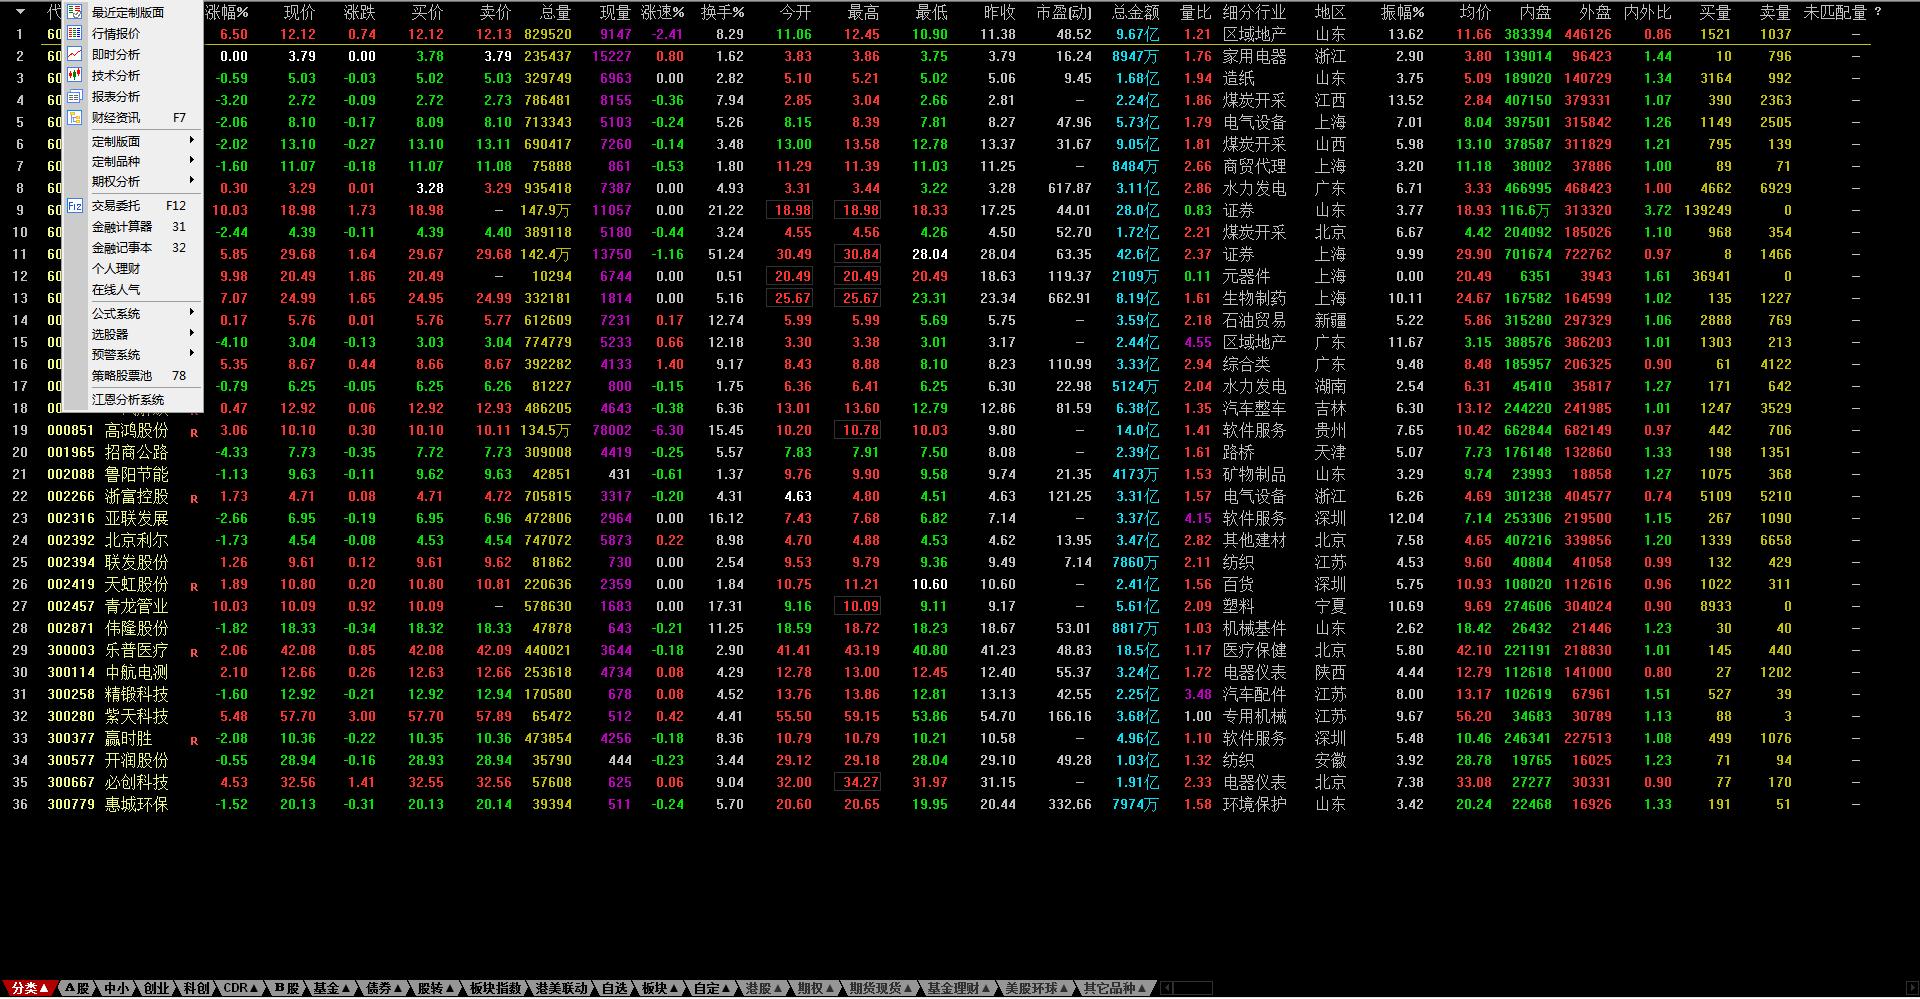The image size is (1920, 999).
Task: Sort by the 现价 column header
Action: (x=299, y=12)
